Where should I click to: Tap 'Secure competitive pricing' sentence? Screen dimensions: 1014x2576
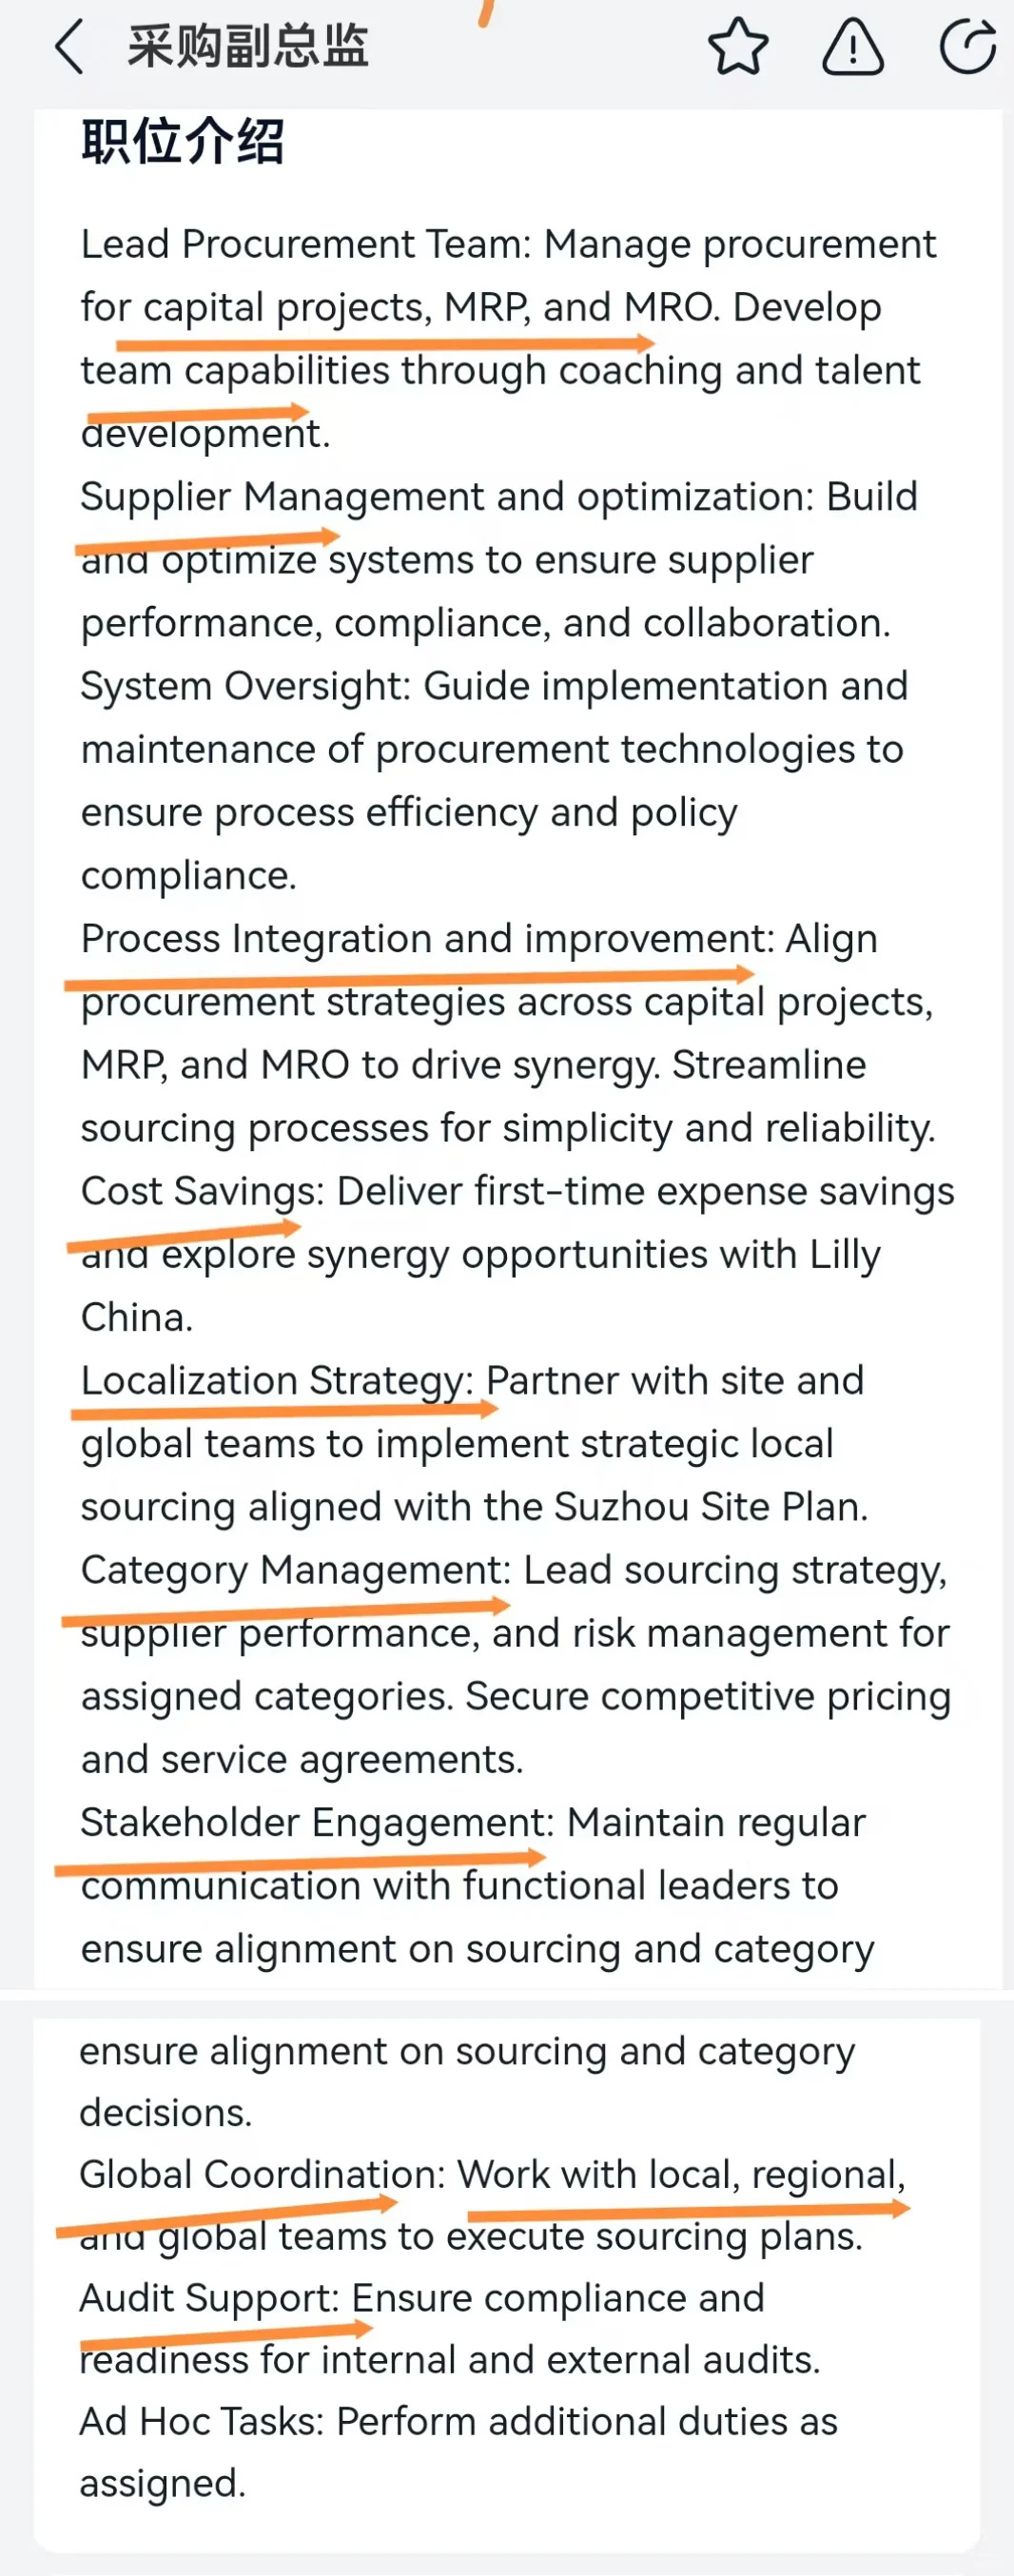(516, 1727)
